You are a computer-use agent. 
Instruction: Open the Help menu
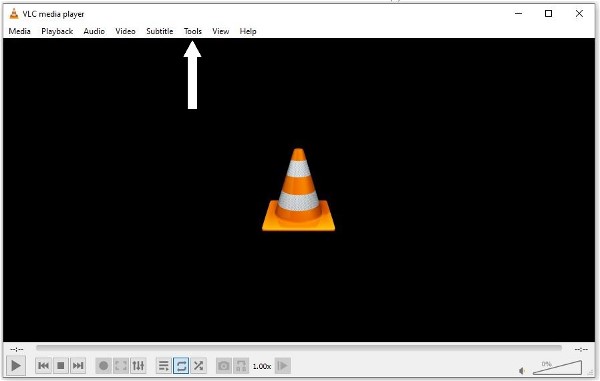248,31
